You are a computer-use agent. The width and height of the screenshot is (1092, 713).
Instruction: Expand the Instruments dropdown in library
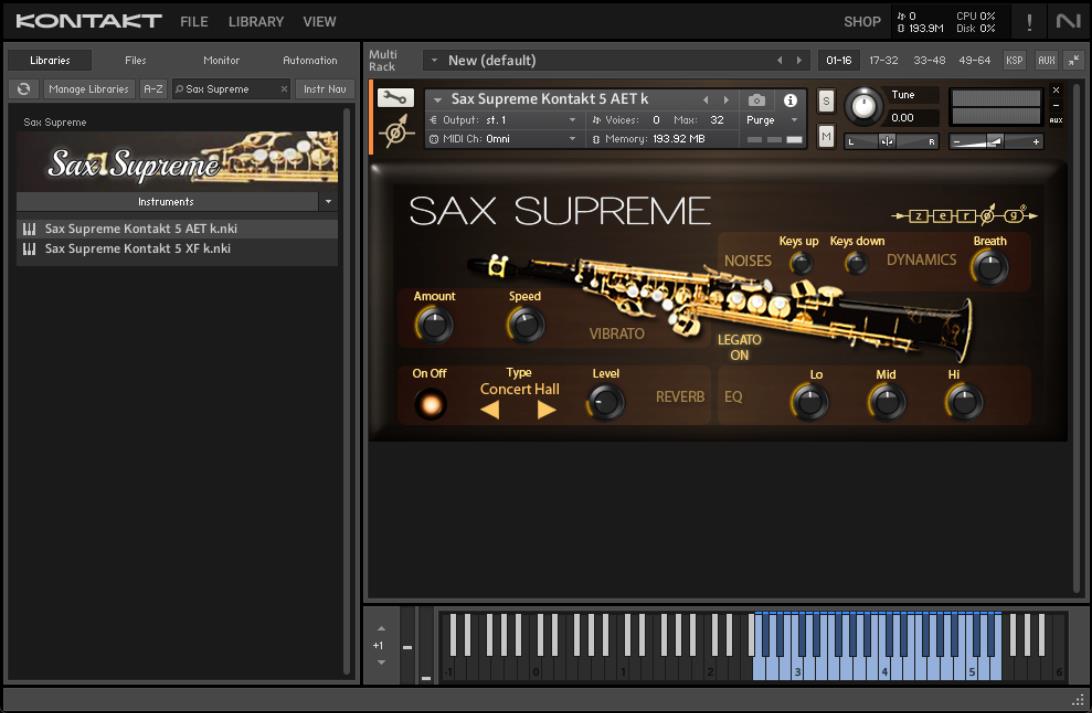coord(328,202)
